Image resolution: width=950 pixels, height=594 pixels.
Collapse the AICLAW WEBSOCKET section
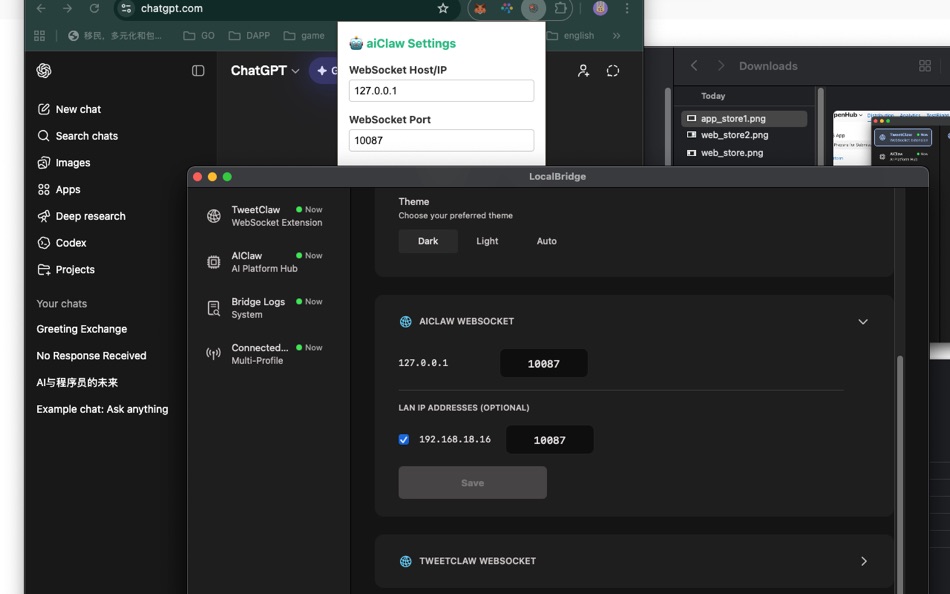pyautogui.click(x=863, y=321)
